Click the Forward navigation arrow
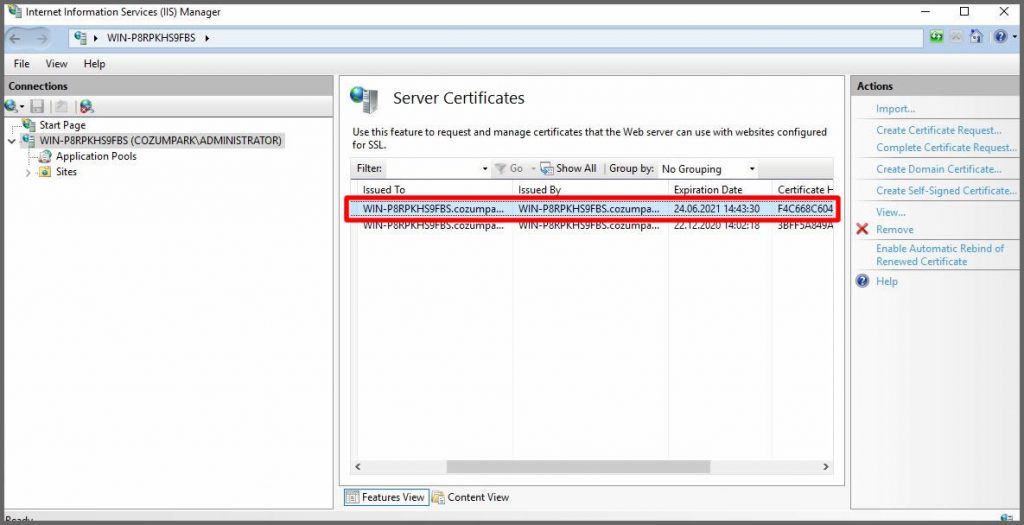The height and width of the screenshot is (525, 1024). click(42, 38)
